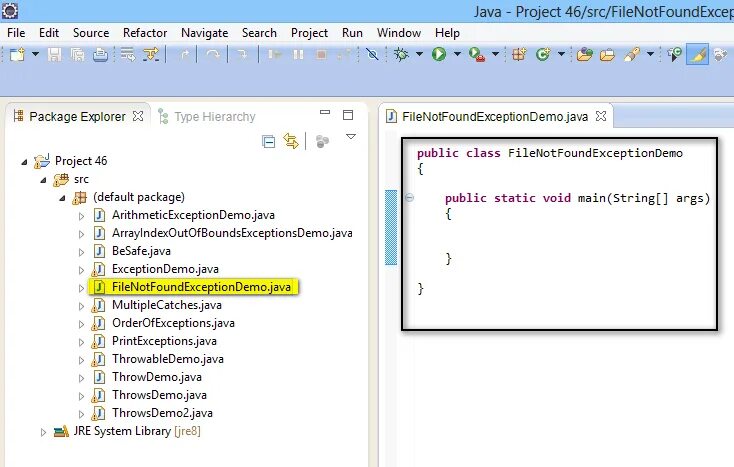
Task: Collapse the Project 46 tree node
Action: point(24,162)
